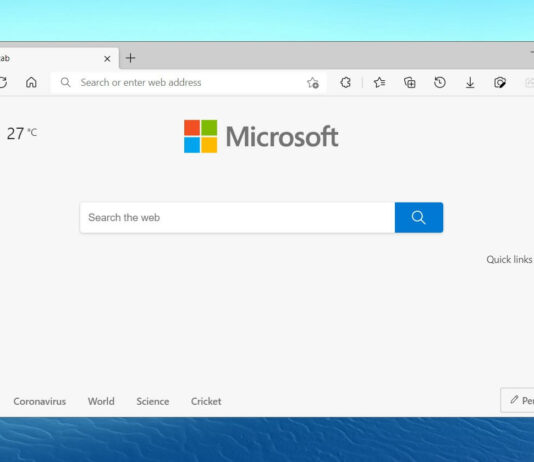Close the current browser tab
534x462 pixels.
pyautogui.click(x=107, y=59)
